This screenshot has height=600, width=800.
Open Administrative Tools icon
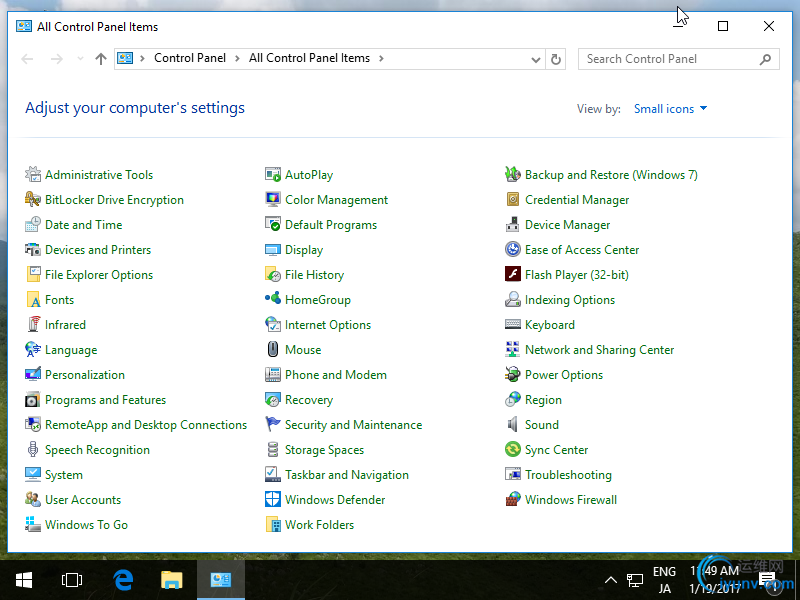pos(33,174)
